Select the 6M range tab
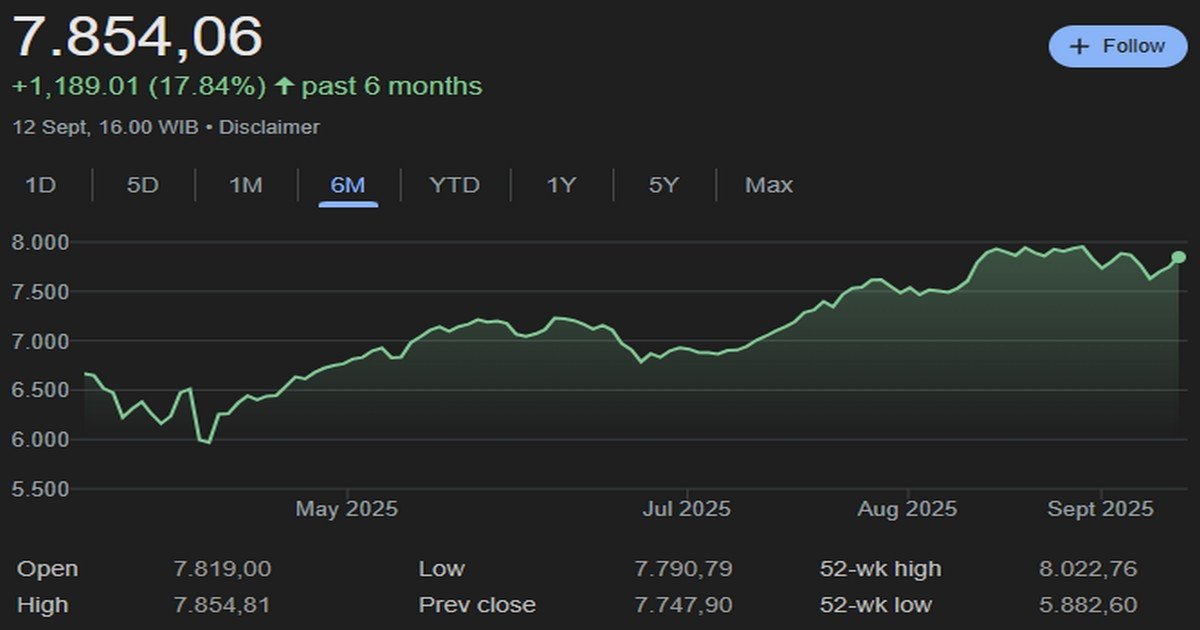This screenshot has height=630, width=1200. (348, 185)
